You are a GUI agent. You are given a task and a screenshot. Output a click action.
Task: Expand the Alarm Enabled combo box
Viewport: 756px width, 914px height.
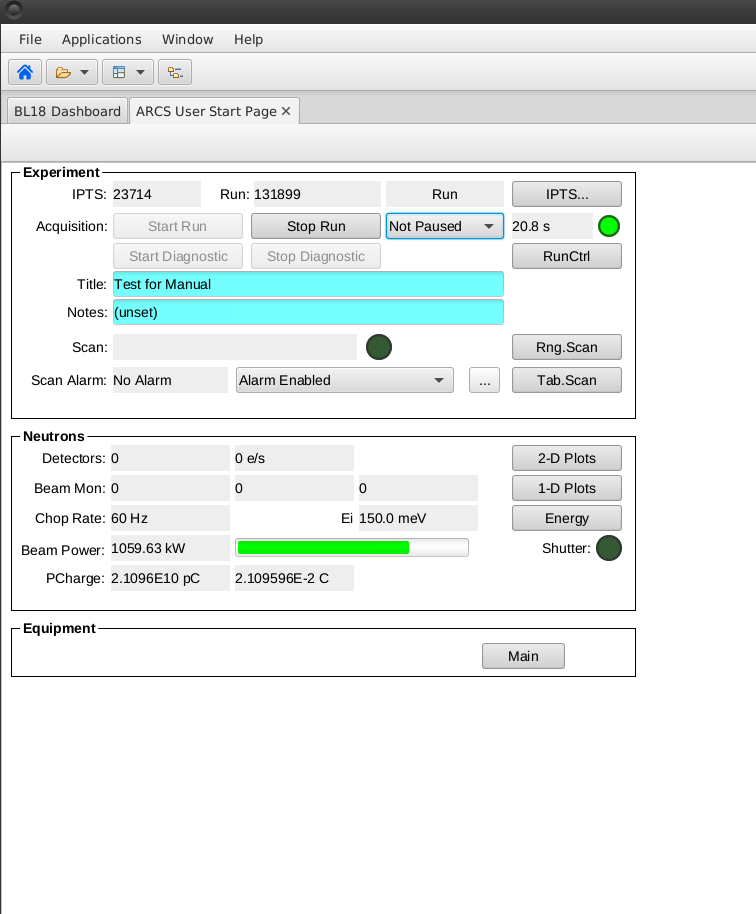click(344, 380)
